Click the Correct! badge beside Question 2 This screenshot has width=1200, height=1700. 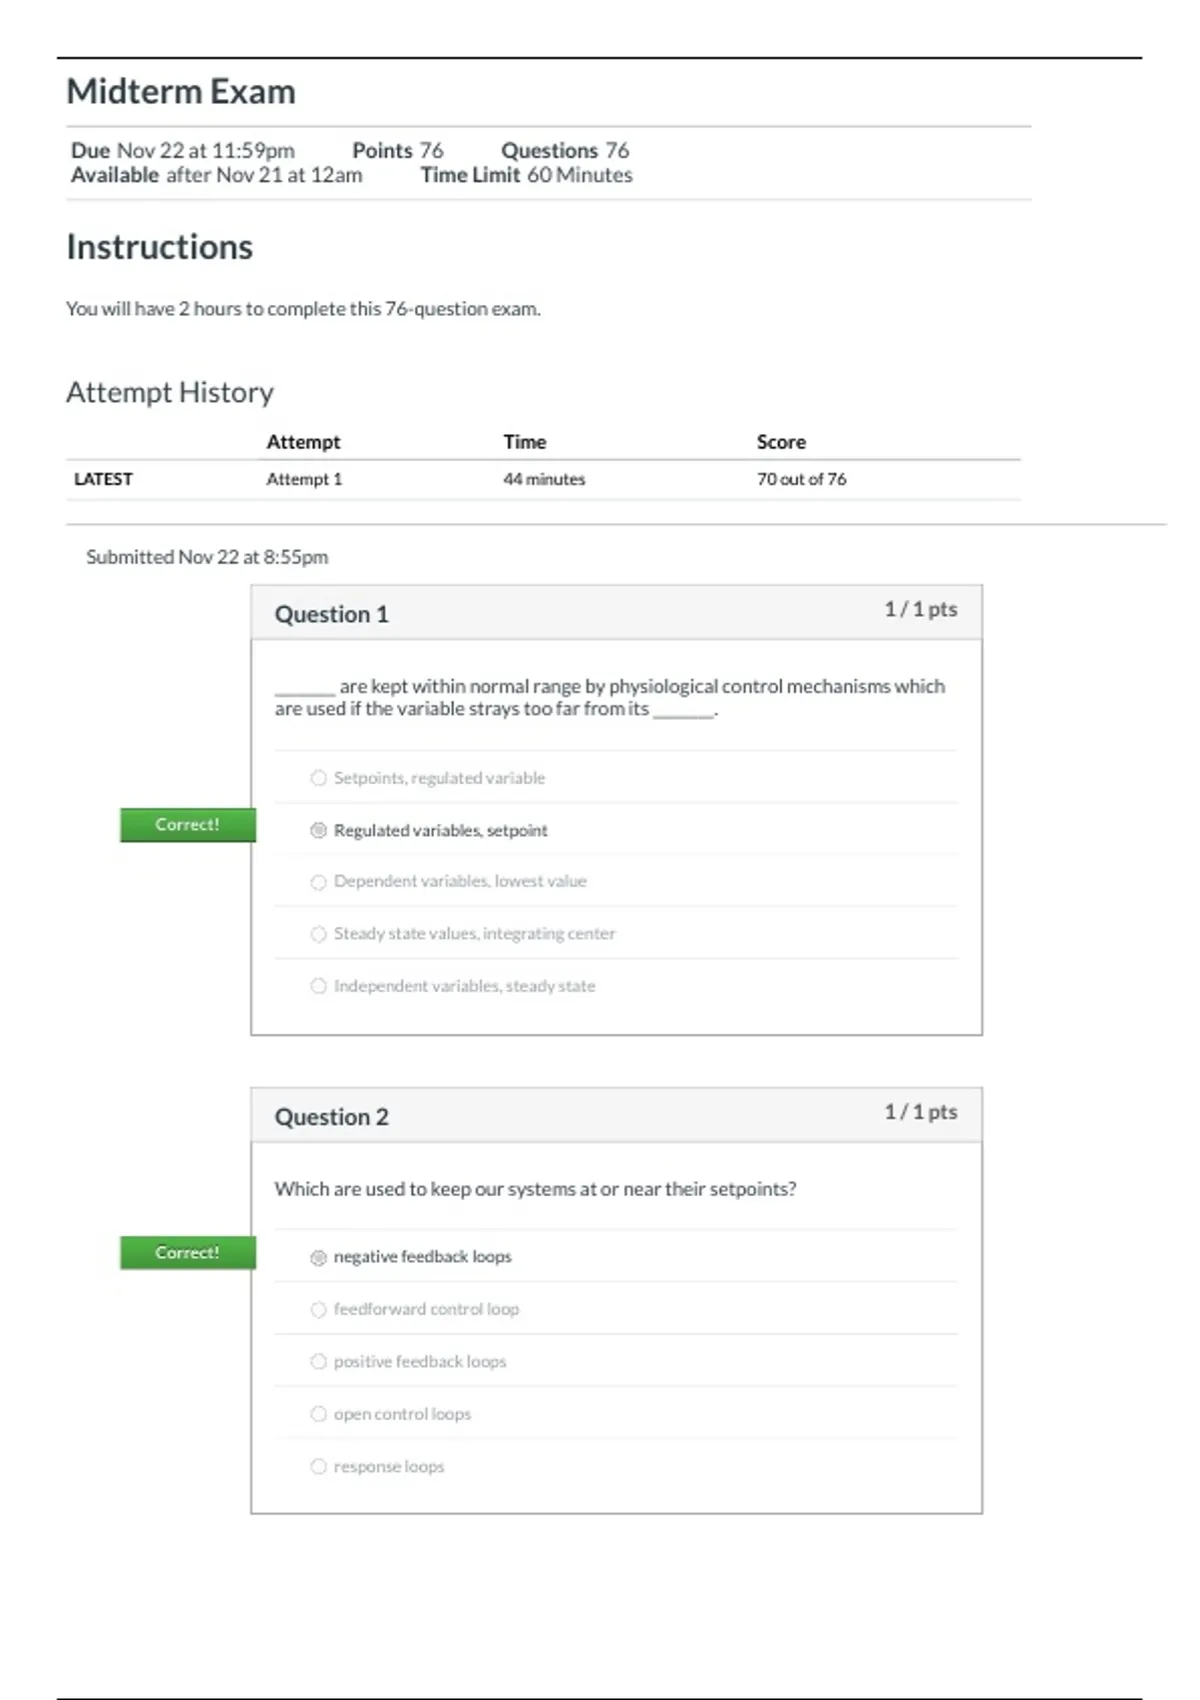(187, 1253)
